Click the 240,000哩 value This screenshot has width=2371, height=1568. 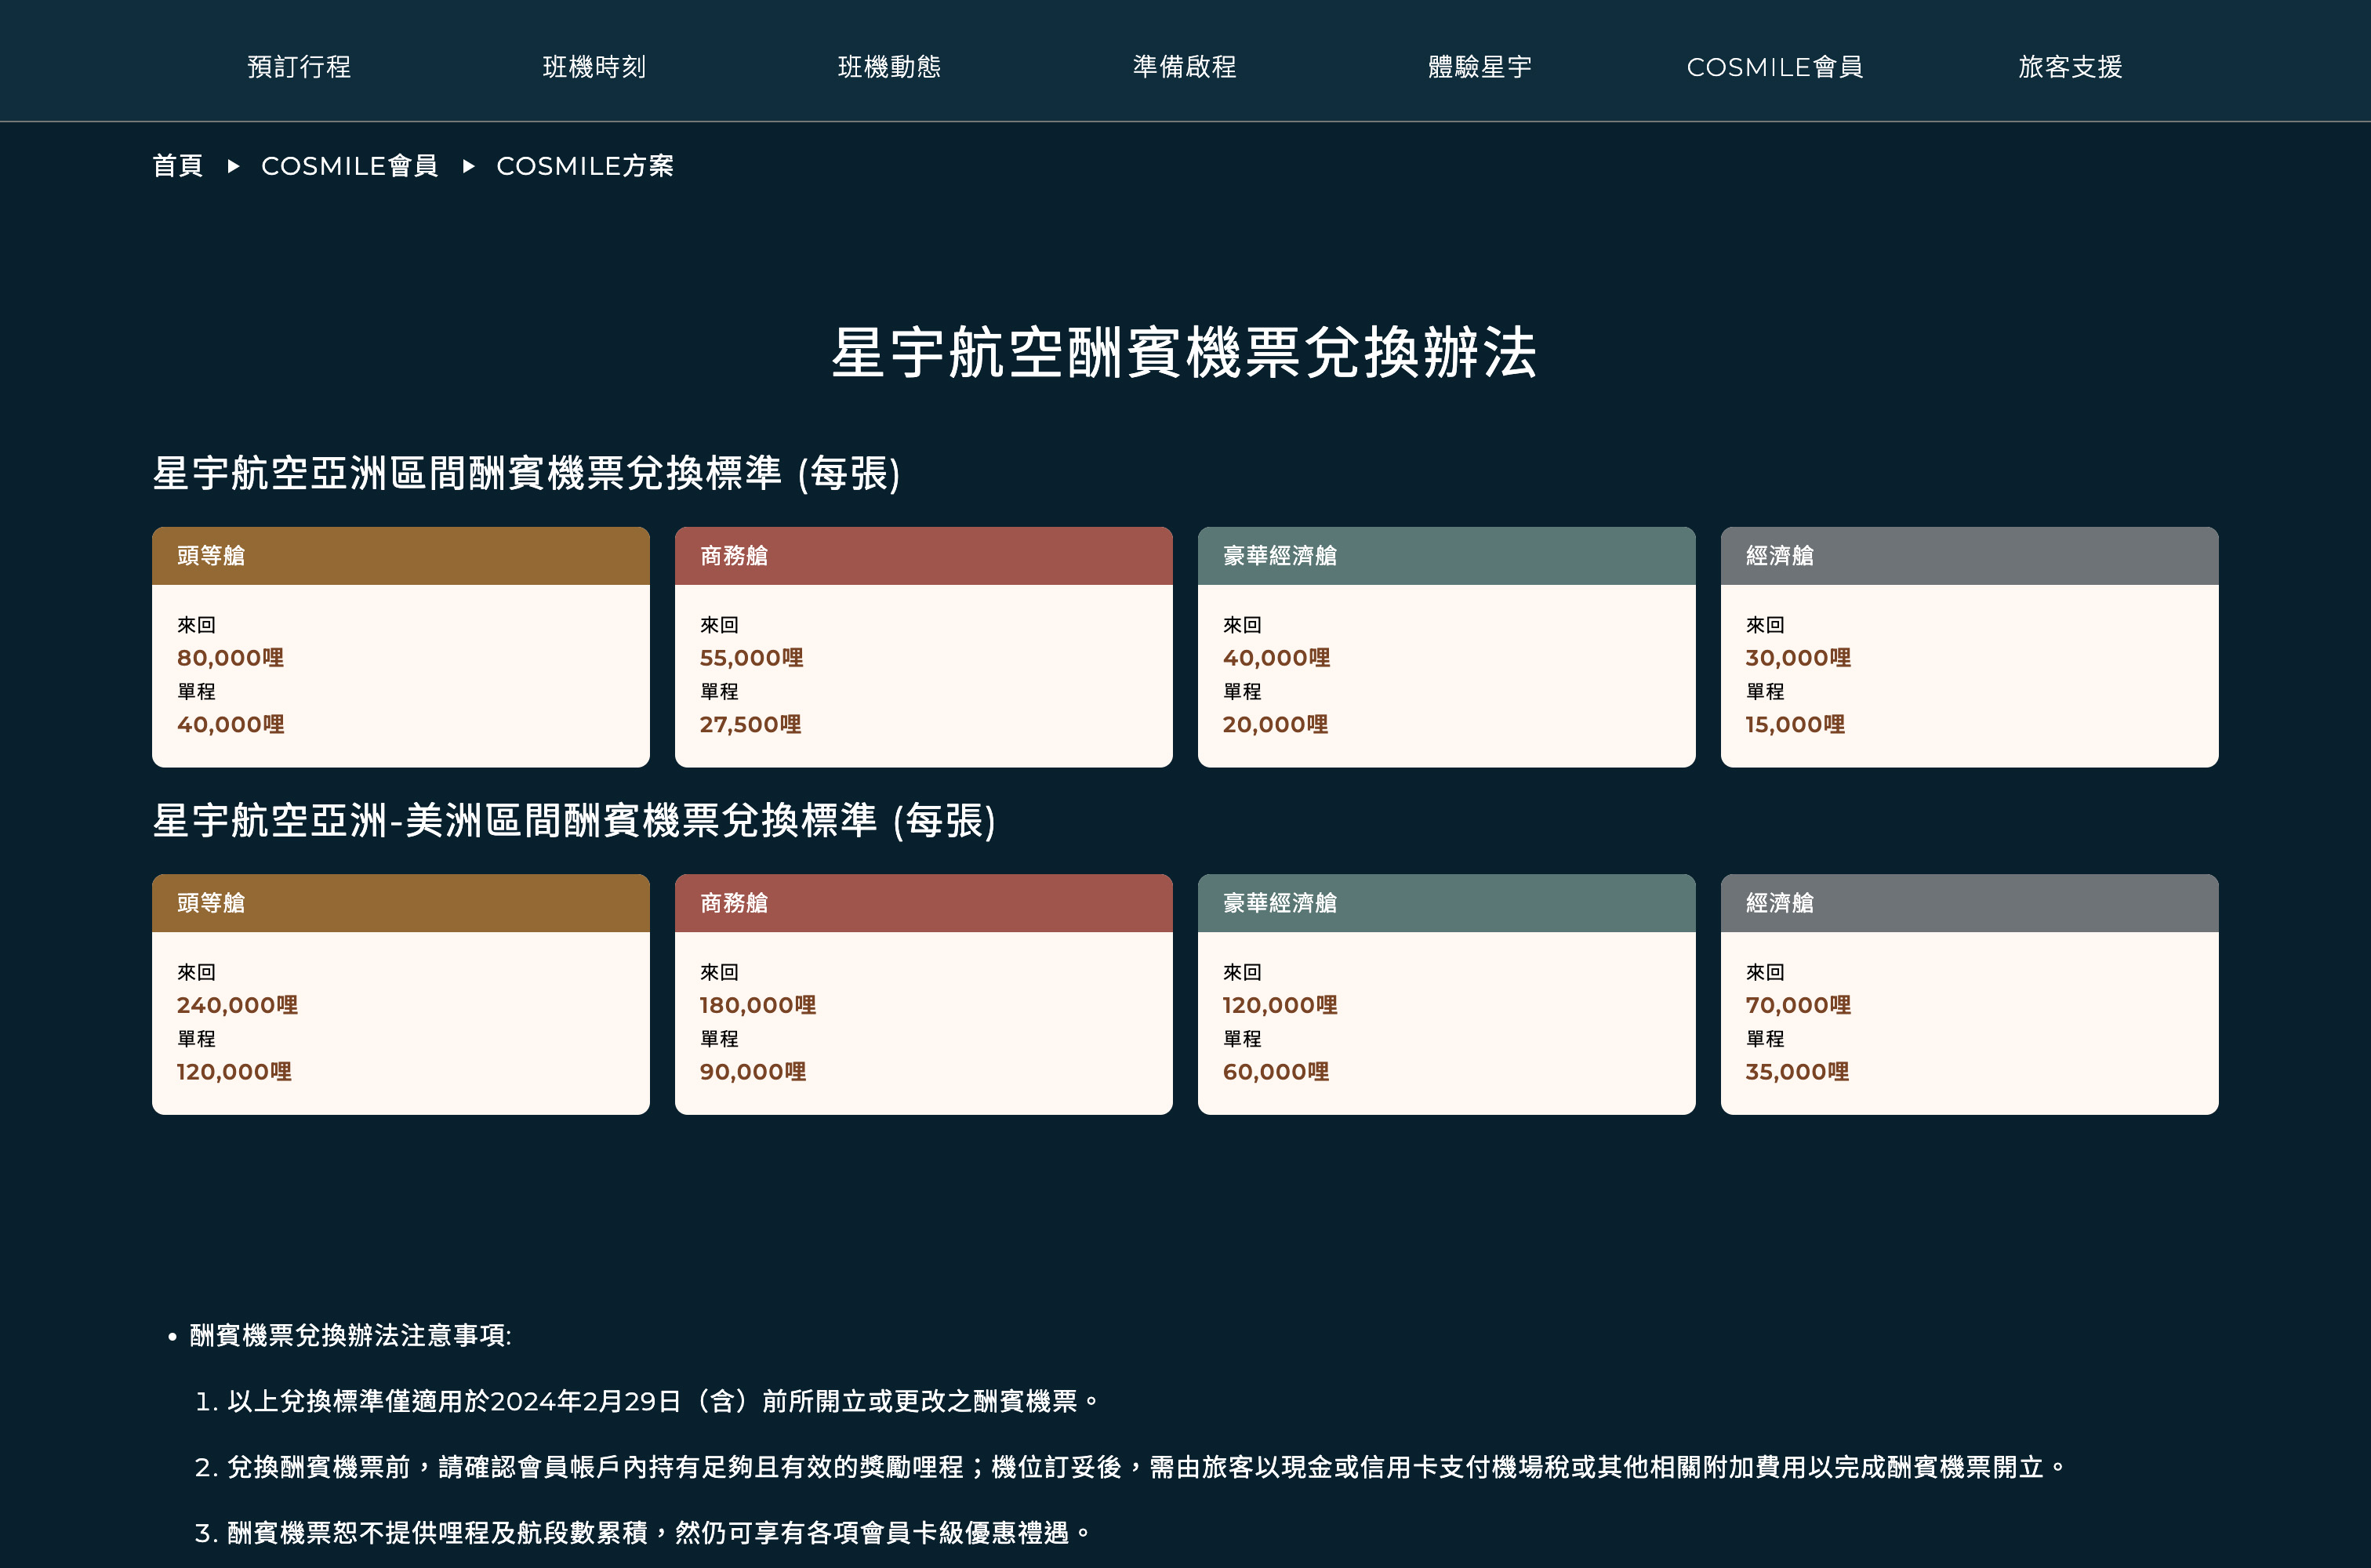click(238, 1005)
